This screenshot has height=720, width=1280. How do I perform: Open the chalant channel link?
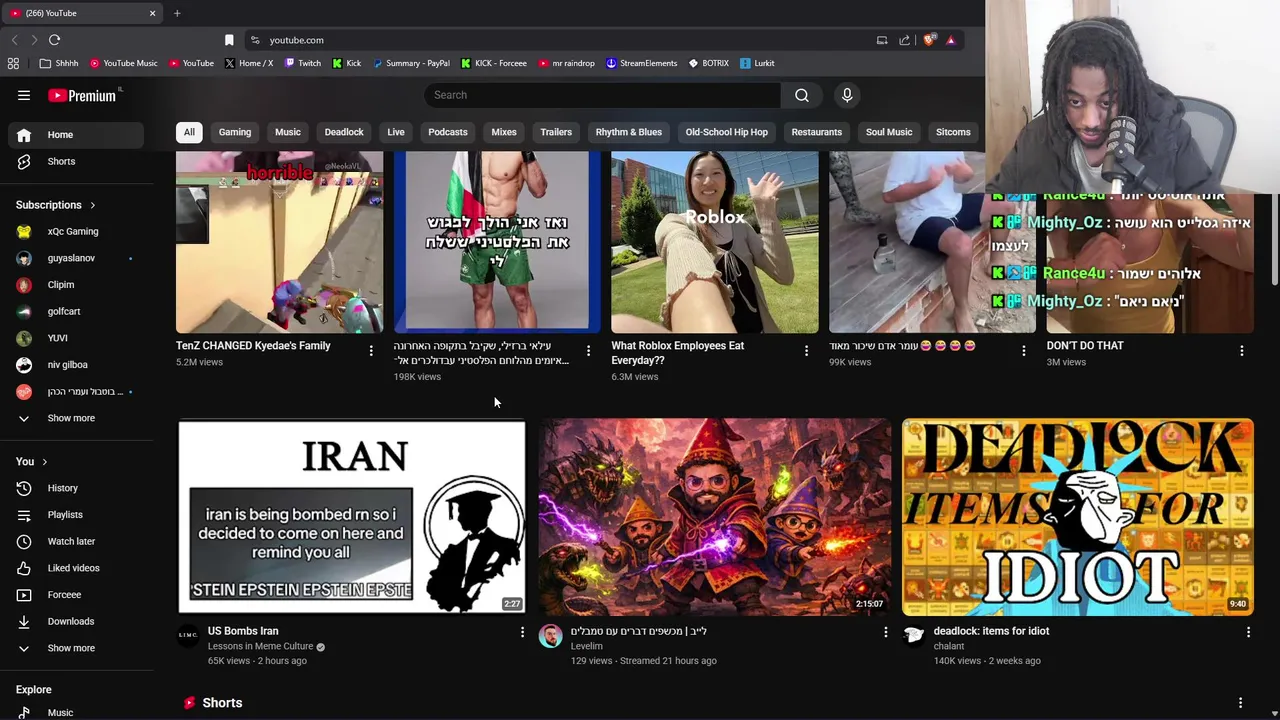point(949,646)
